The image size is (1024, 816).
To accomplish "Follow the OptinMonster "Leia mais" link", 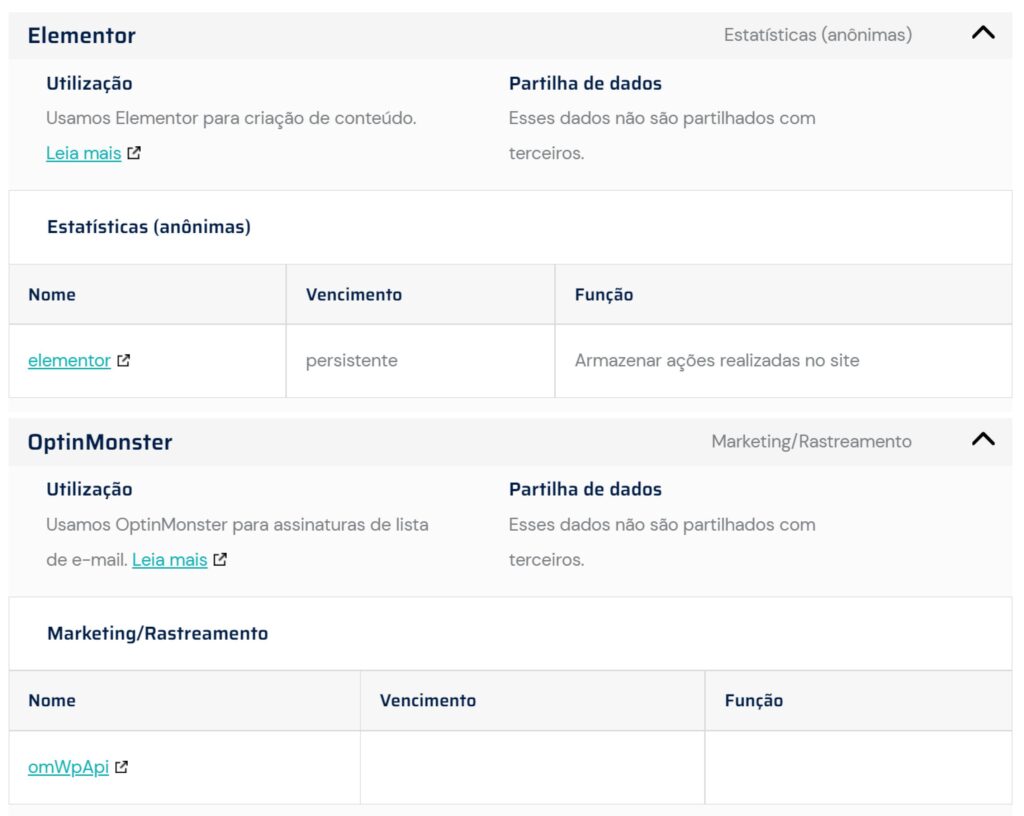I will click(x=169, y=560).
